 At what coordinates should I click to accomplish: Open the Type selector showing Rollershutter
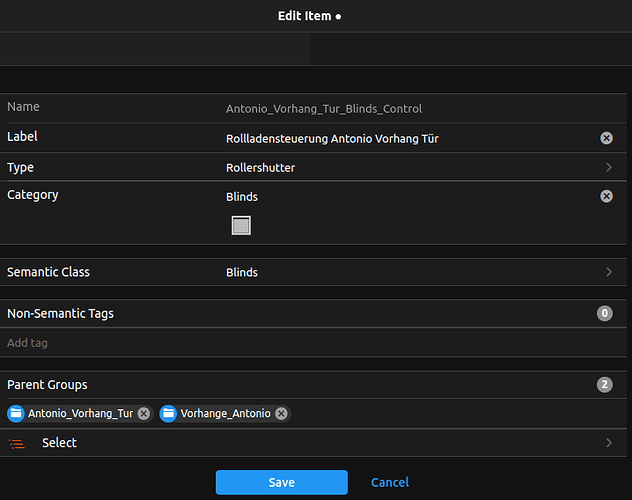pos(313,167)
